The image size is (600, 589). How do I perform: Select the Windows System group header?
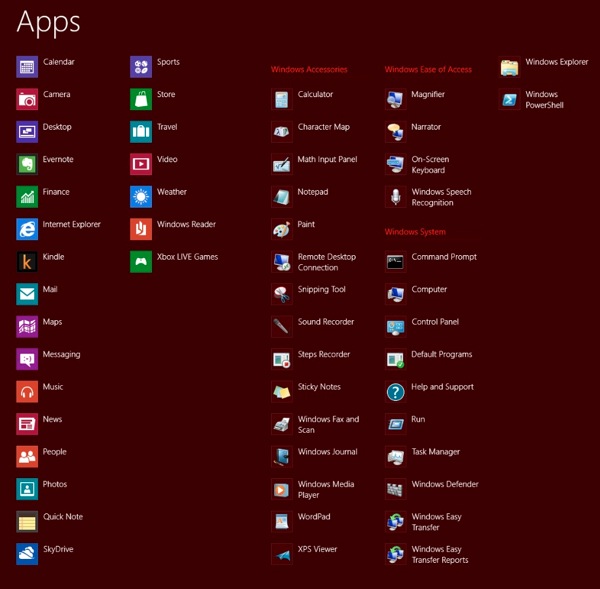click(x=415, y=232)
